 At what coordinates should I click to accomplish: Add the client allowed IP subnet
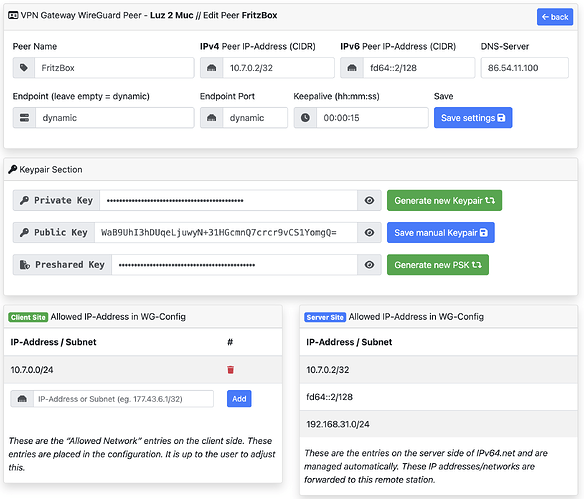[239, 399]
